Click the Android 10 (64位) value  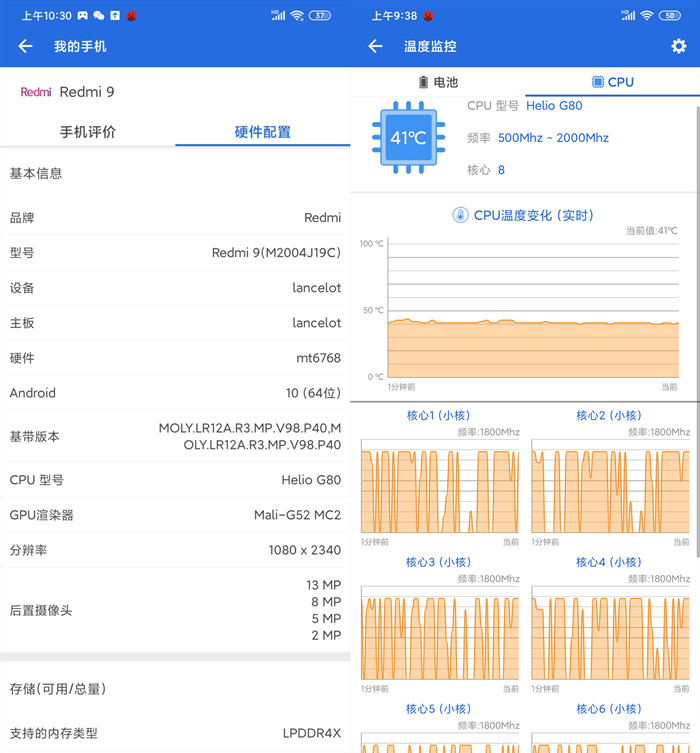click(x=313, y=393)
